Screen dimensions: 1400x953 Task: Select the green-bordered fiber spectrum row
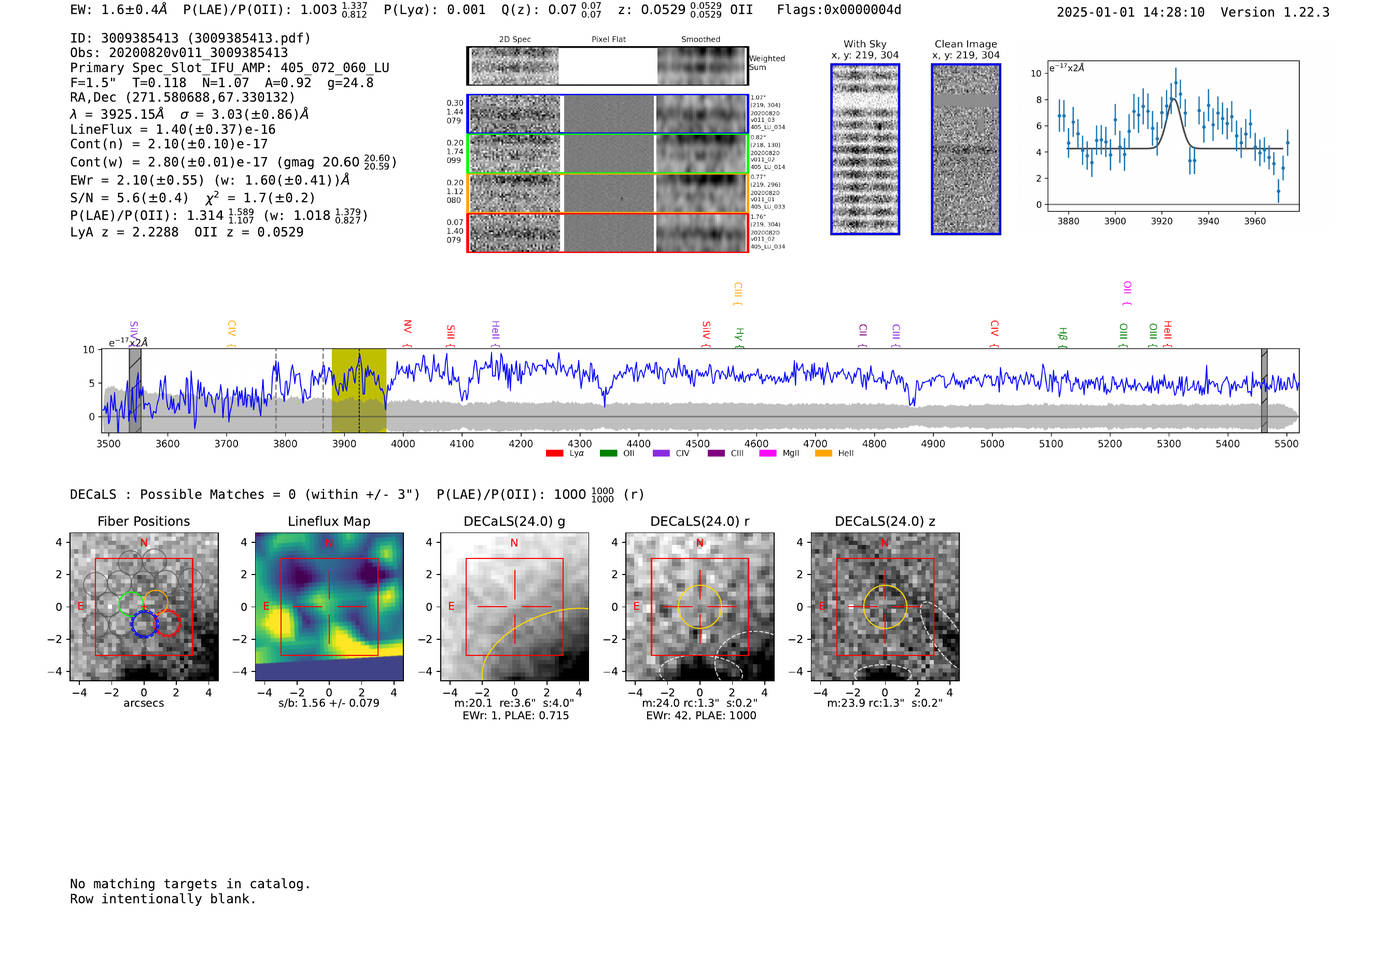click(x=608, y=153)
